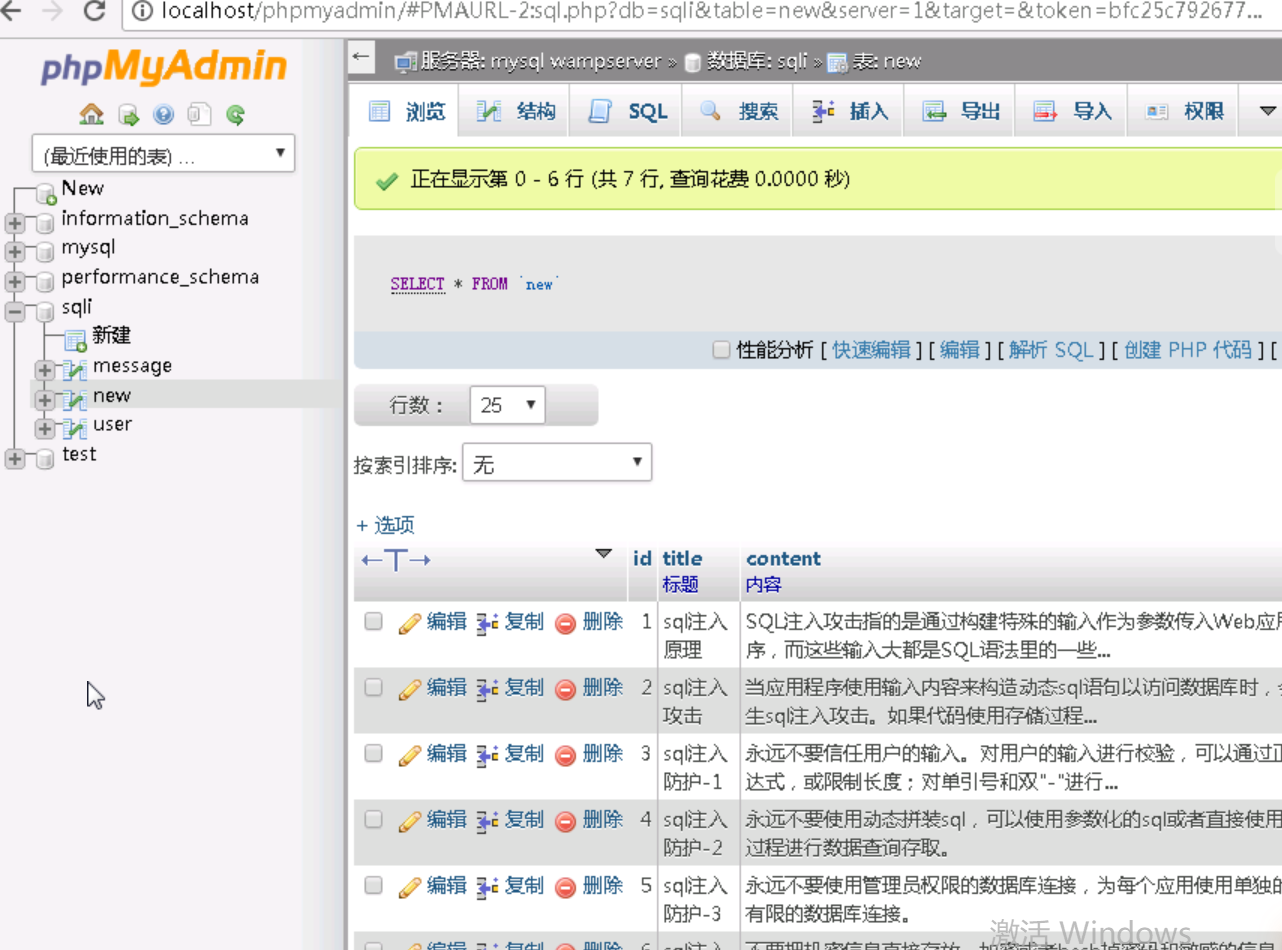The image size is (1282, 950).
Task: Enable the 性能分析 profiling checkbox
Action: (721, 349)
